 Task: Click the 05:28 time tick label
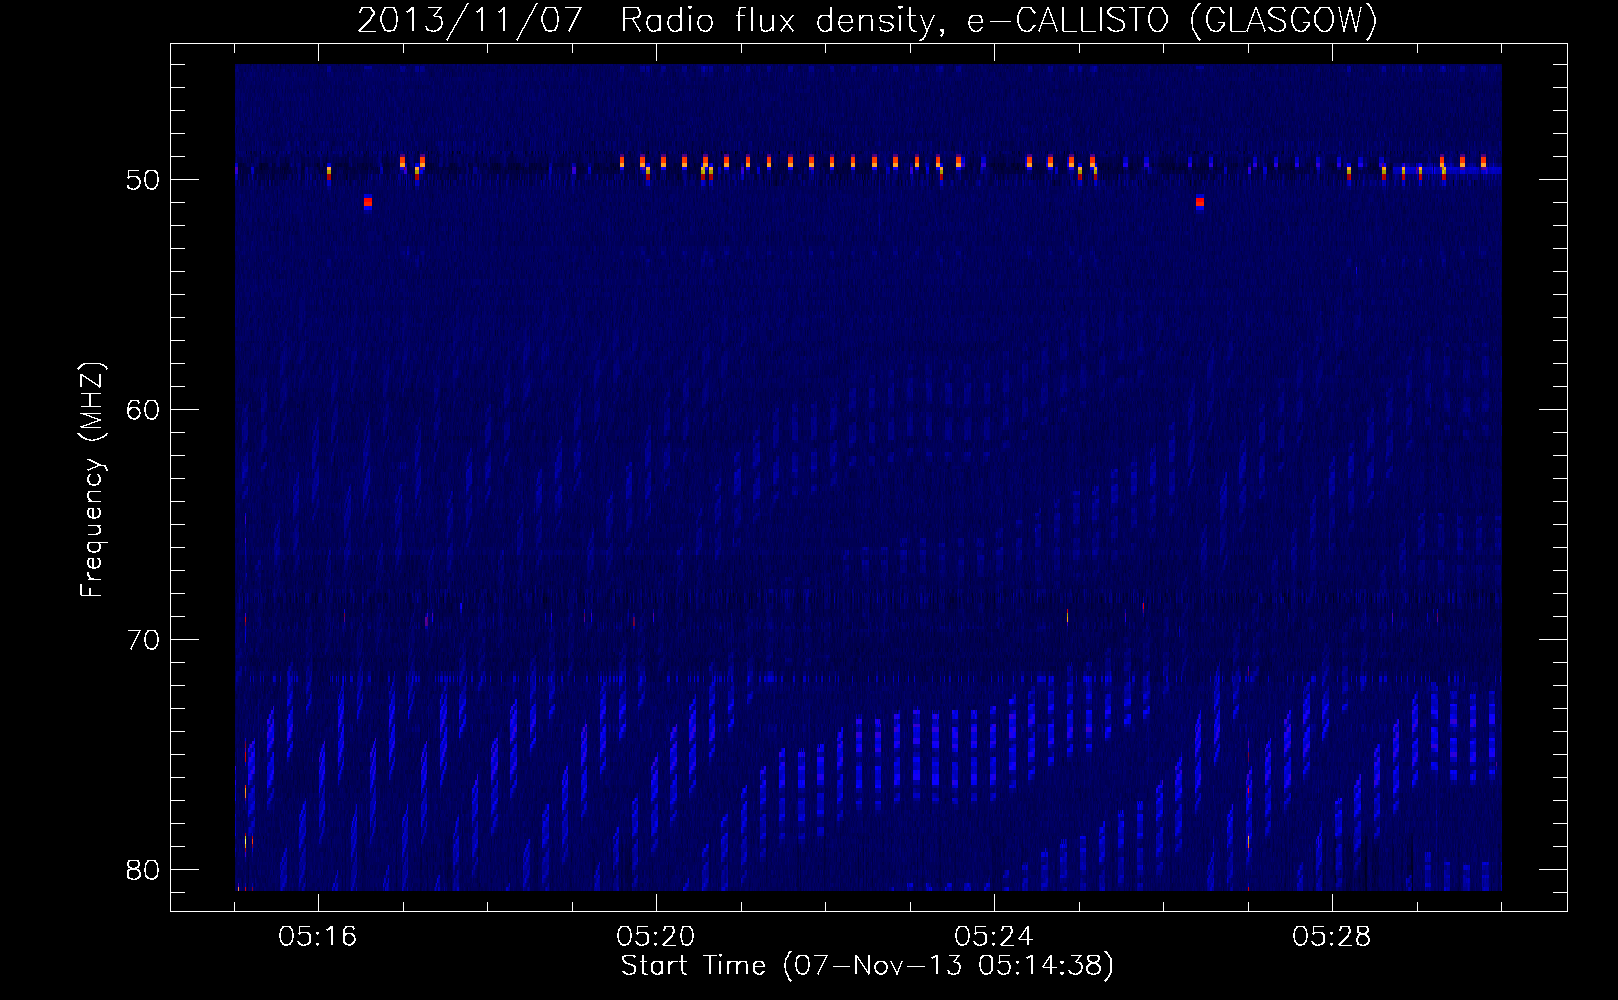[1331, 937]
